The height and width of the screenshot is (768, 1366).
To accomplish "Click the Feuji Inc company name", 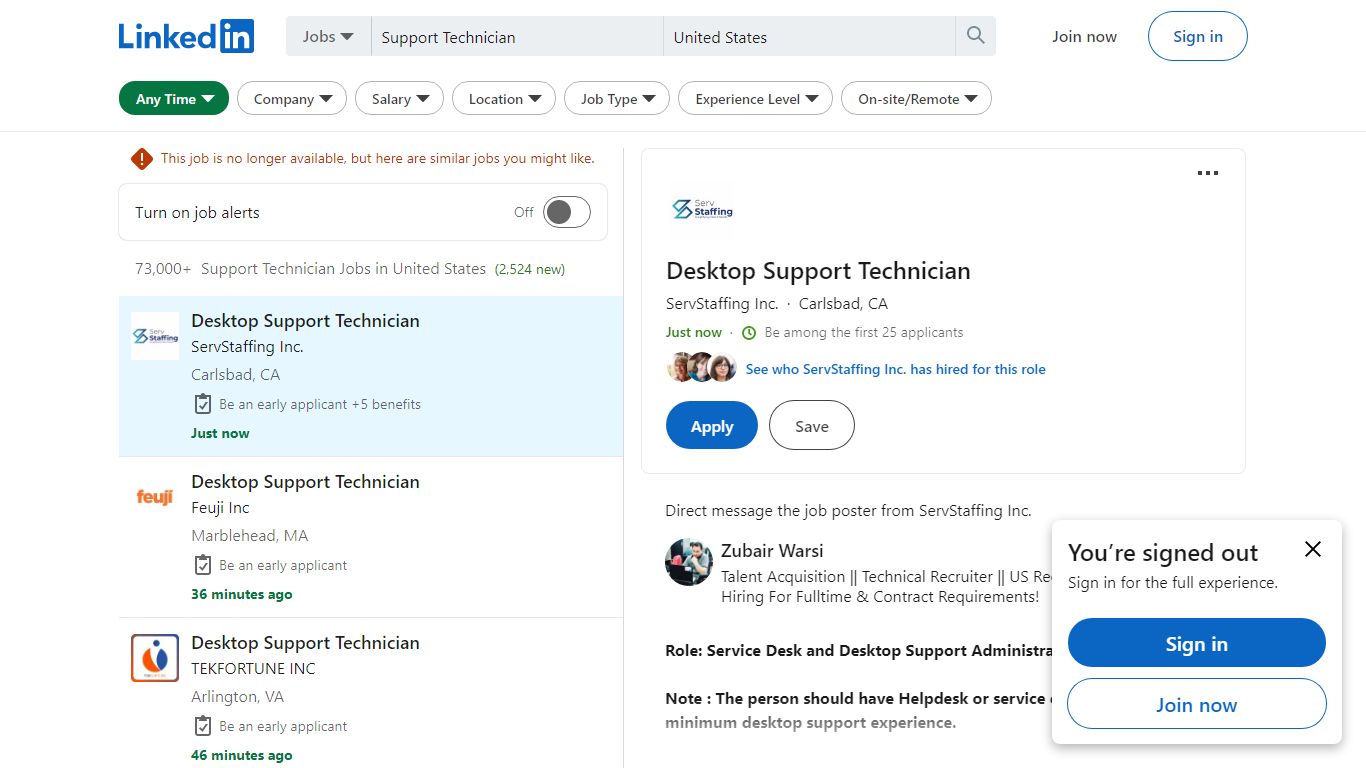I will coord(220,508).
